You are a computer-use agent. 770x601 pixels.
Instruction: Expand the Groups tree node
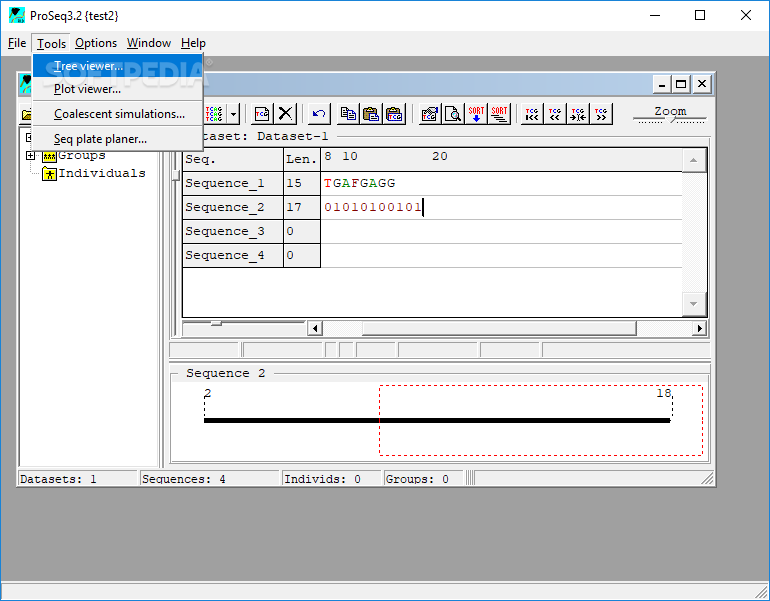point(30,156)
